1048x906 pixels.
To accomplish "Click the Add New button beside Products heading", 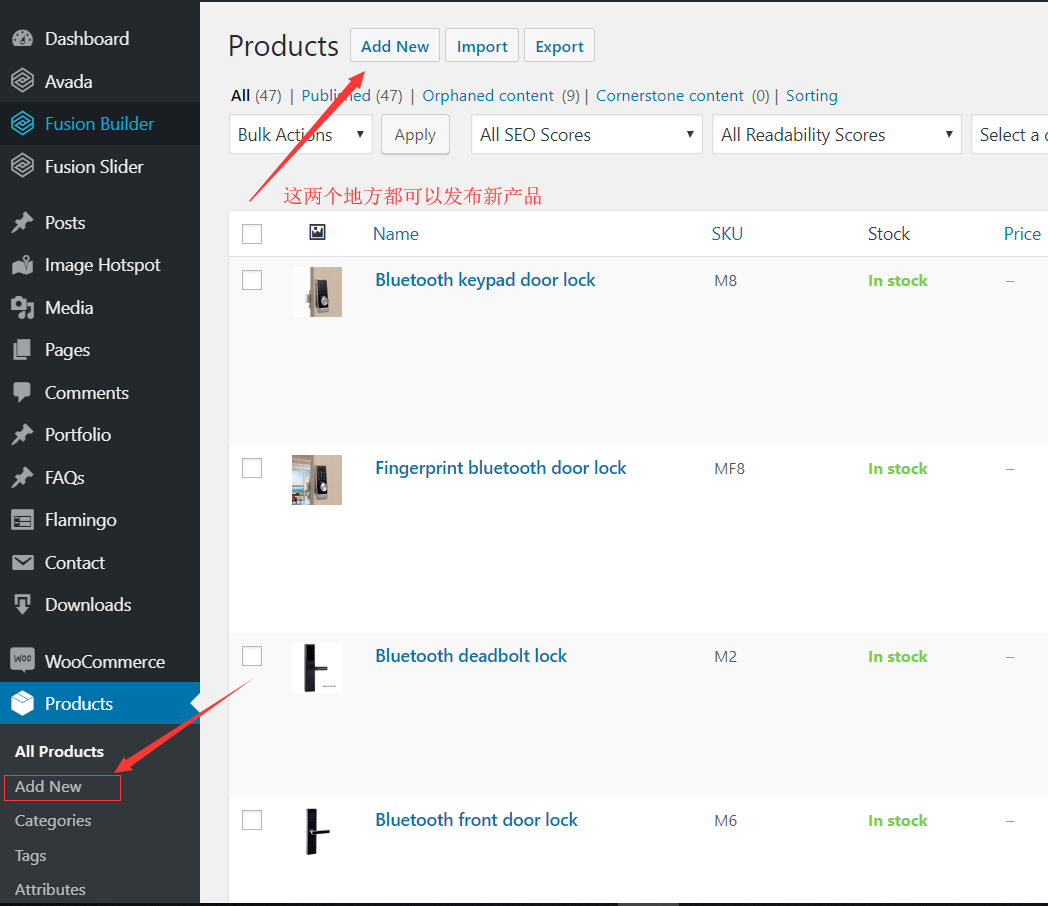I will 394,46.
